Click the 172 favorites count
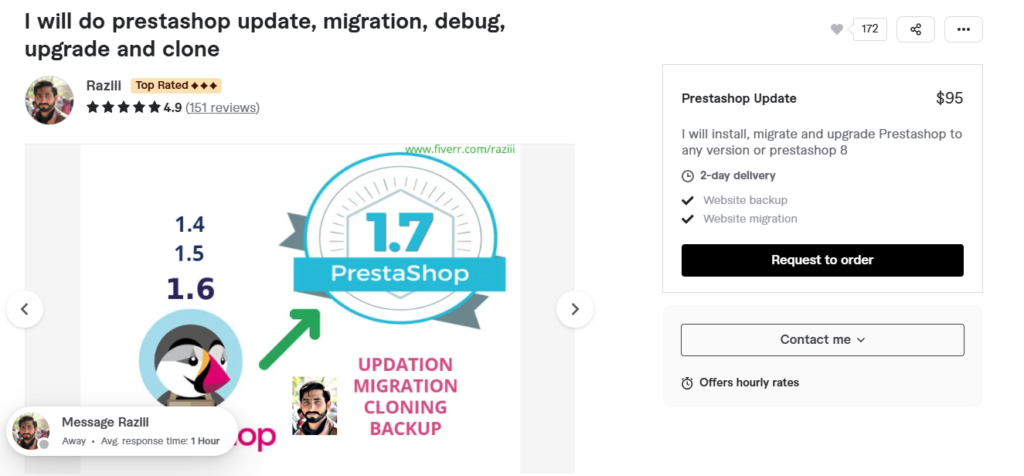Image resolution: width=1024 pixels, height=476 pixels. click(x=870, y=29)
